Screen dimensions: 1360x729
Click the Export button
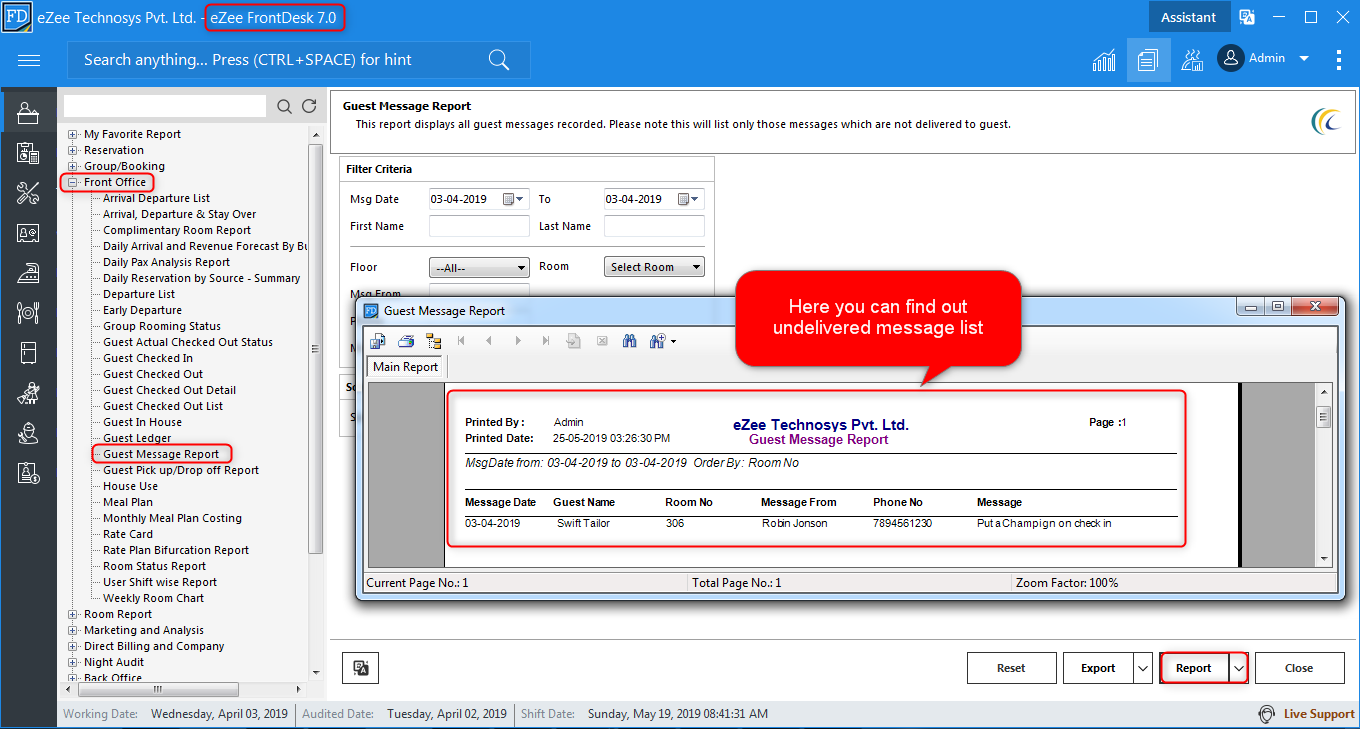[1098, 668]
